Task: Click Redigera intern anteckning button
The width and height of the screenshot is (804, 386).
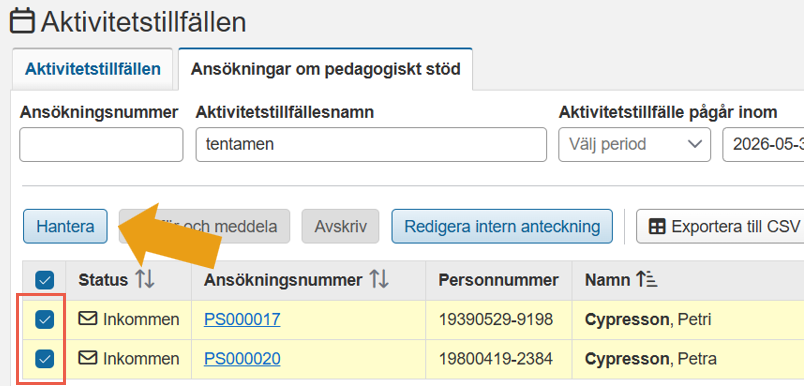Action: pyautogui.click(x=502, y=226)
